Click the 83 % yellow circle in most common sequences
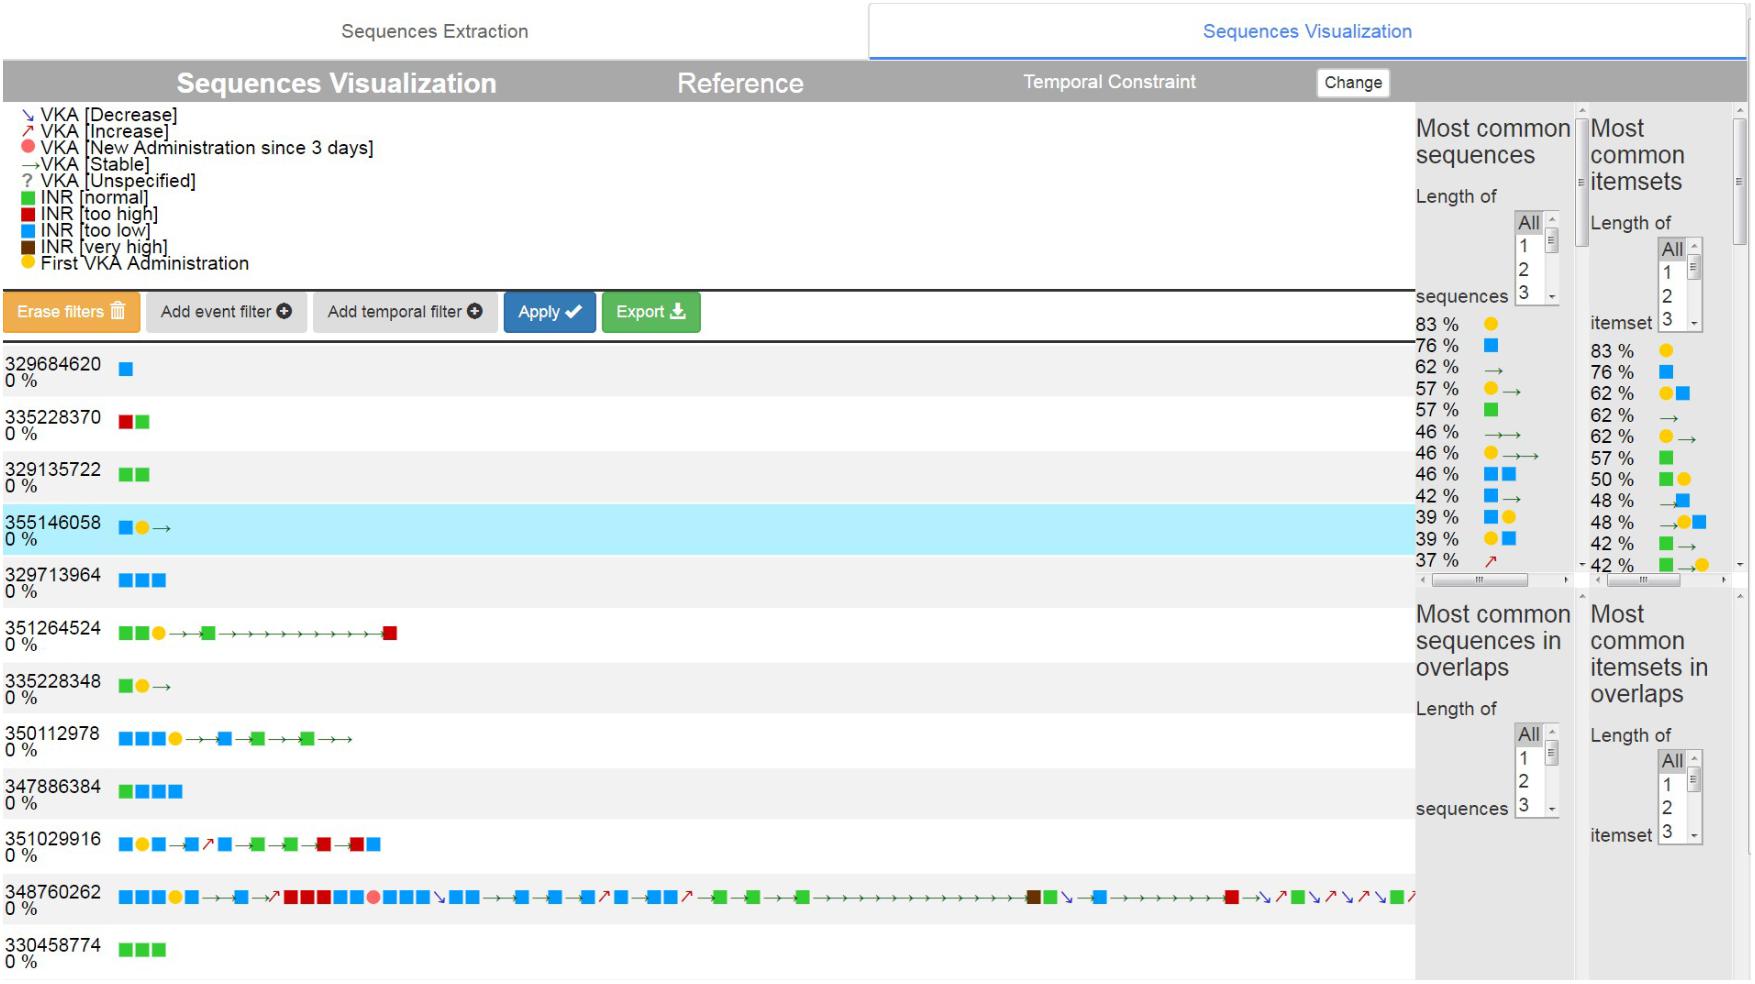 pyautogui.click(x=1490, y=324)
